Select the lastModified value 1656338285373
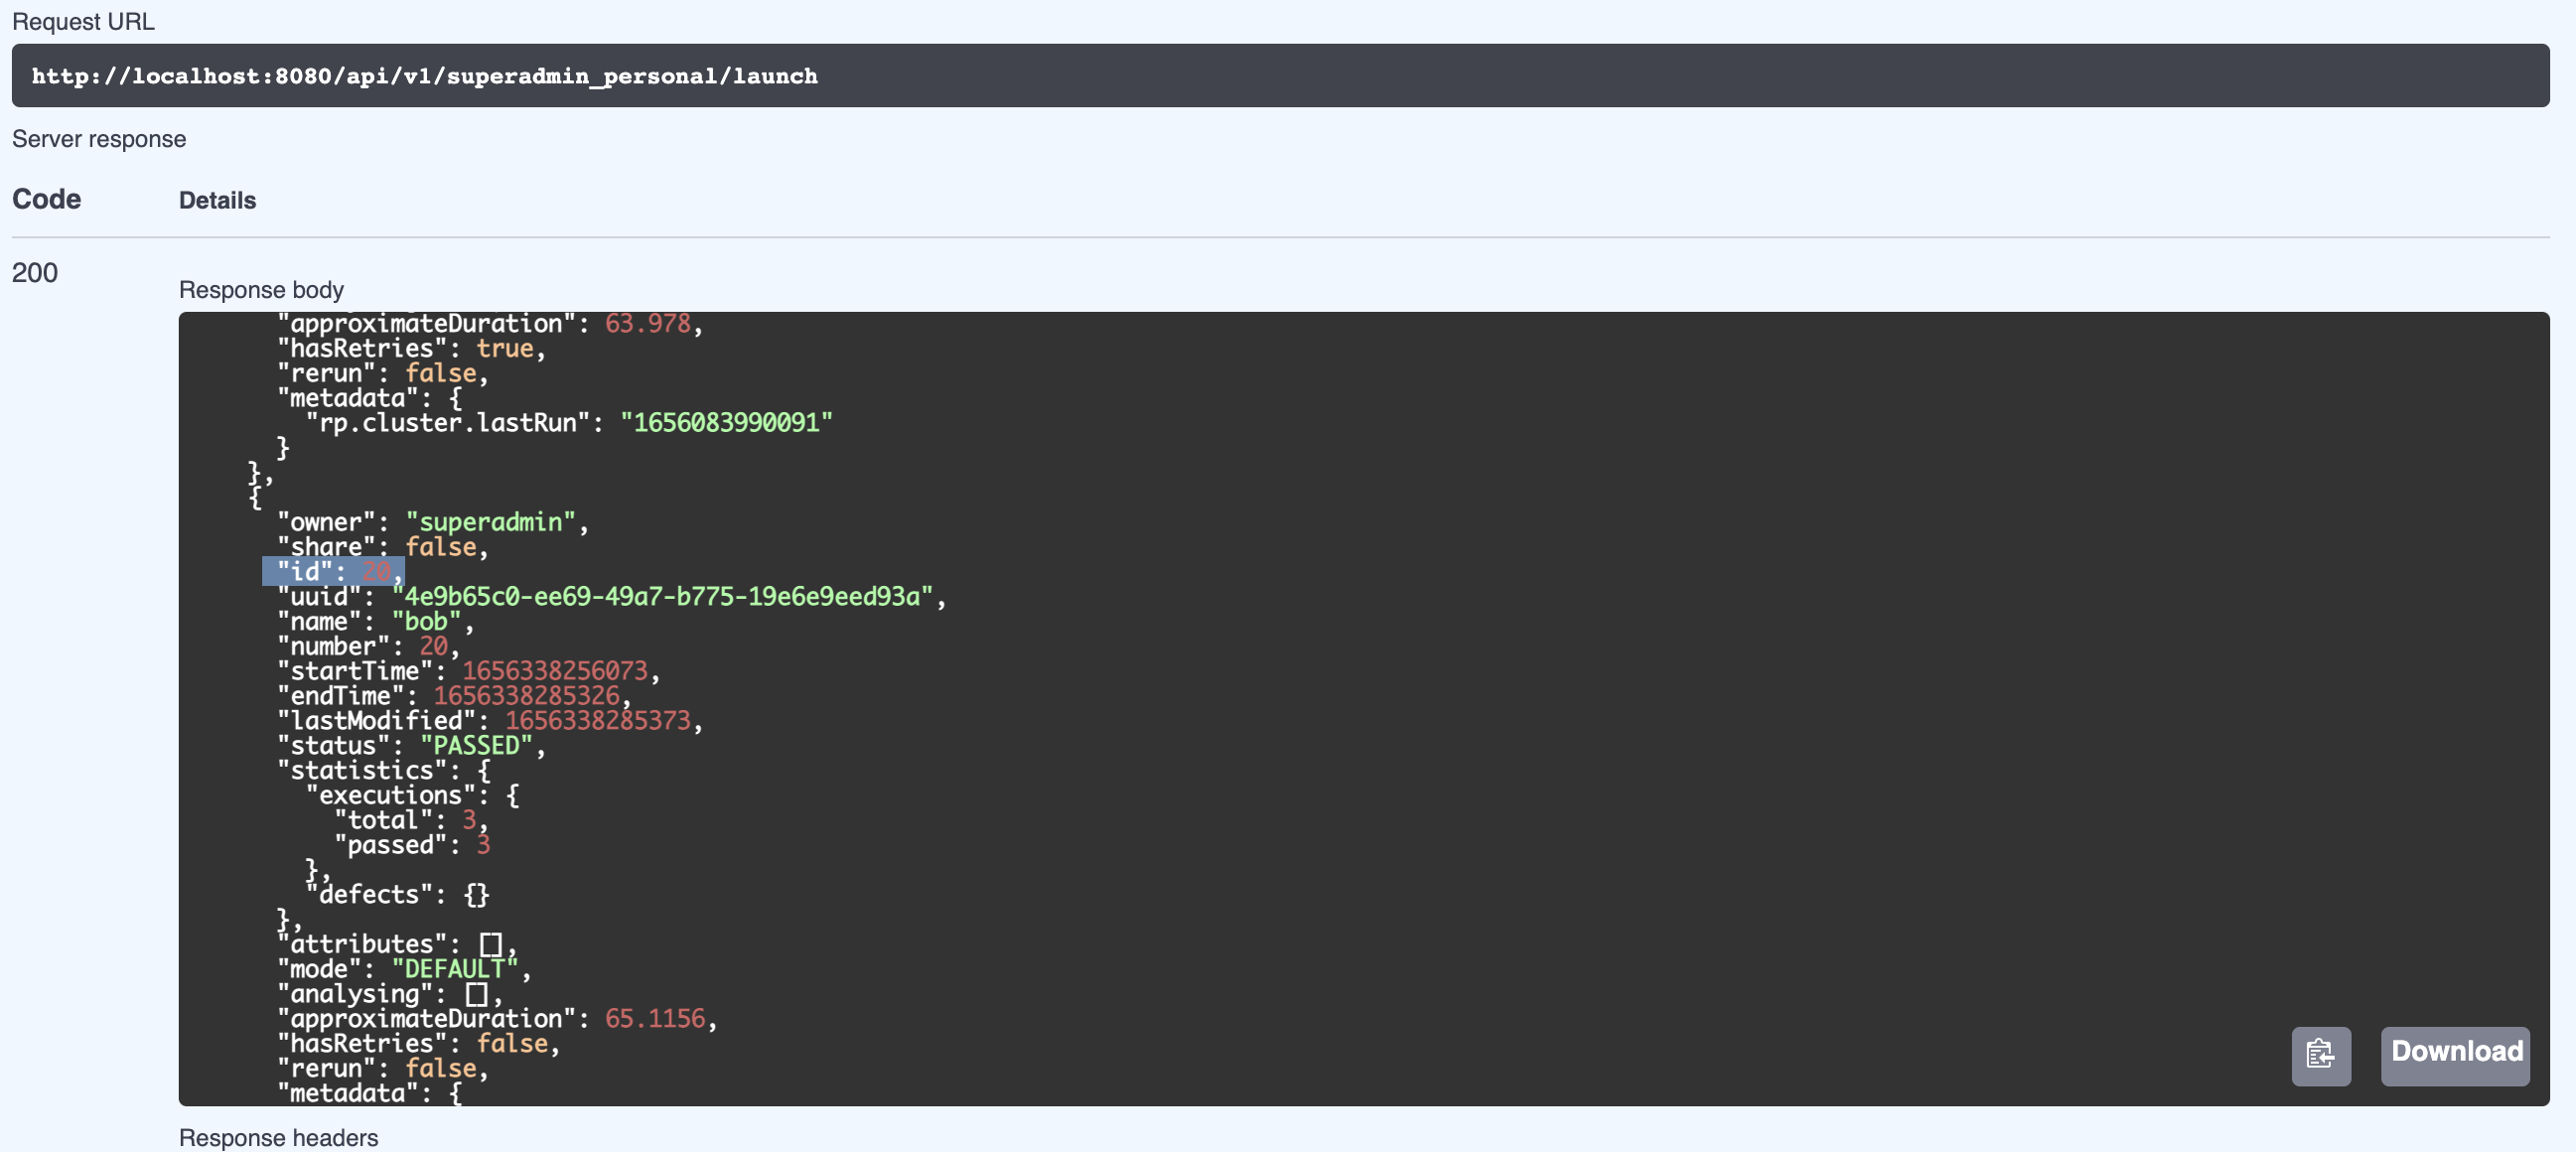2576x1152 pixels. click(x=597, y=720)
